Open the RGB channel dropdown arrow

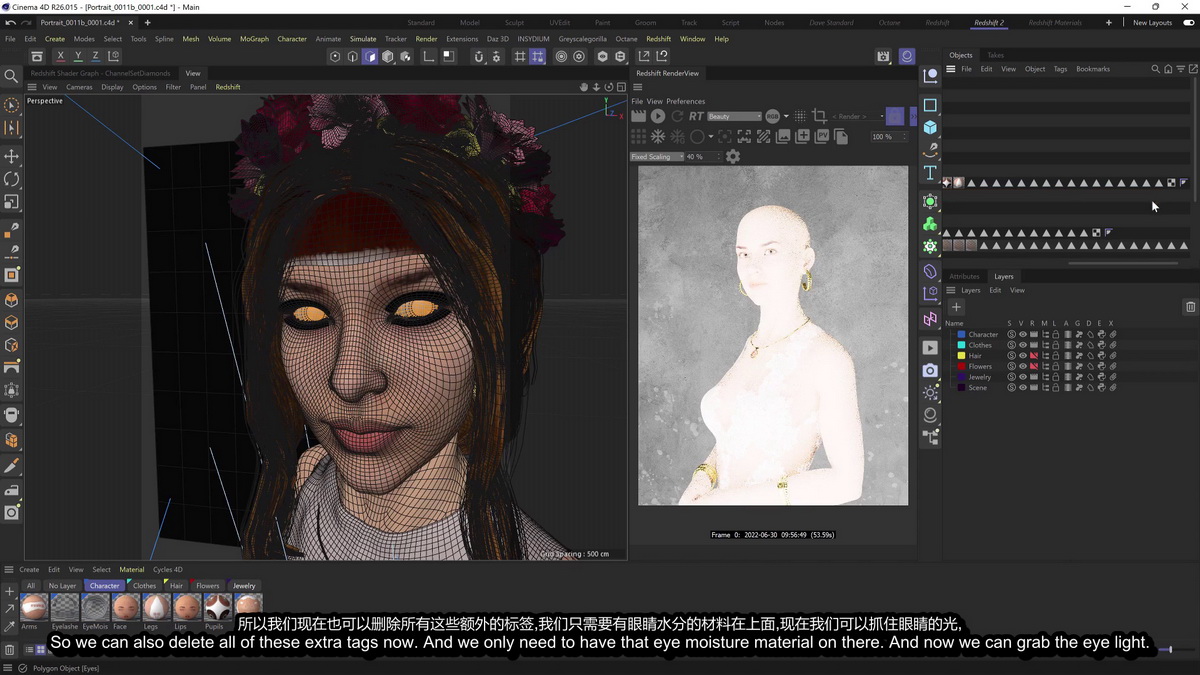tap(786, 116)
